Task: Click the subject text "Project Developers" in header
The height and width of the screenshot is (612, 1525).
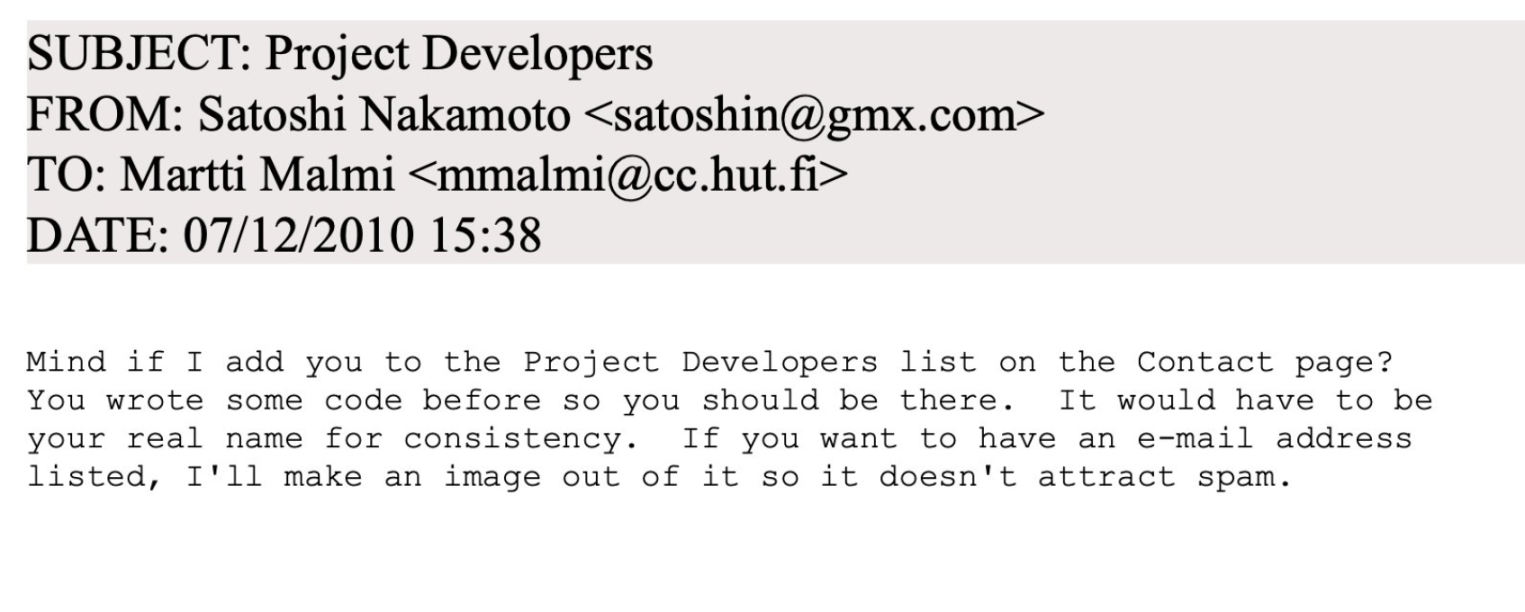Action: pyautogui.click(x=458, y=56)
